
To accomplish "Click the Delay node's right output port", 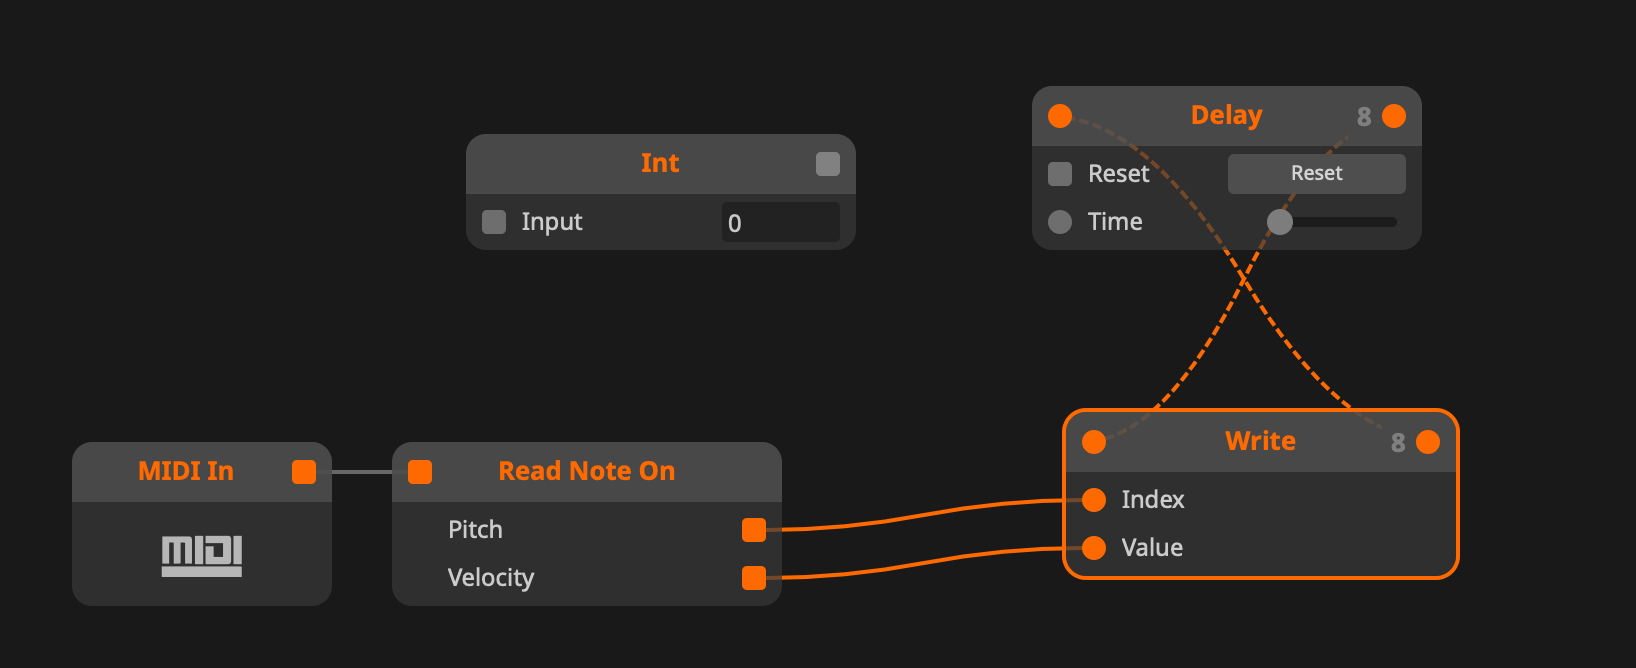I will [x=1394, y=116].
